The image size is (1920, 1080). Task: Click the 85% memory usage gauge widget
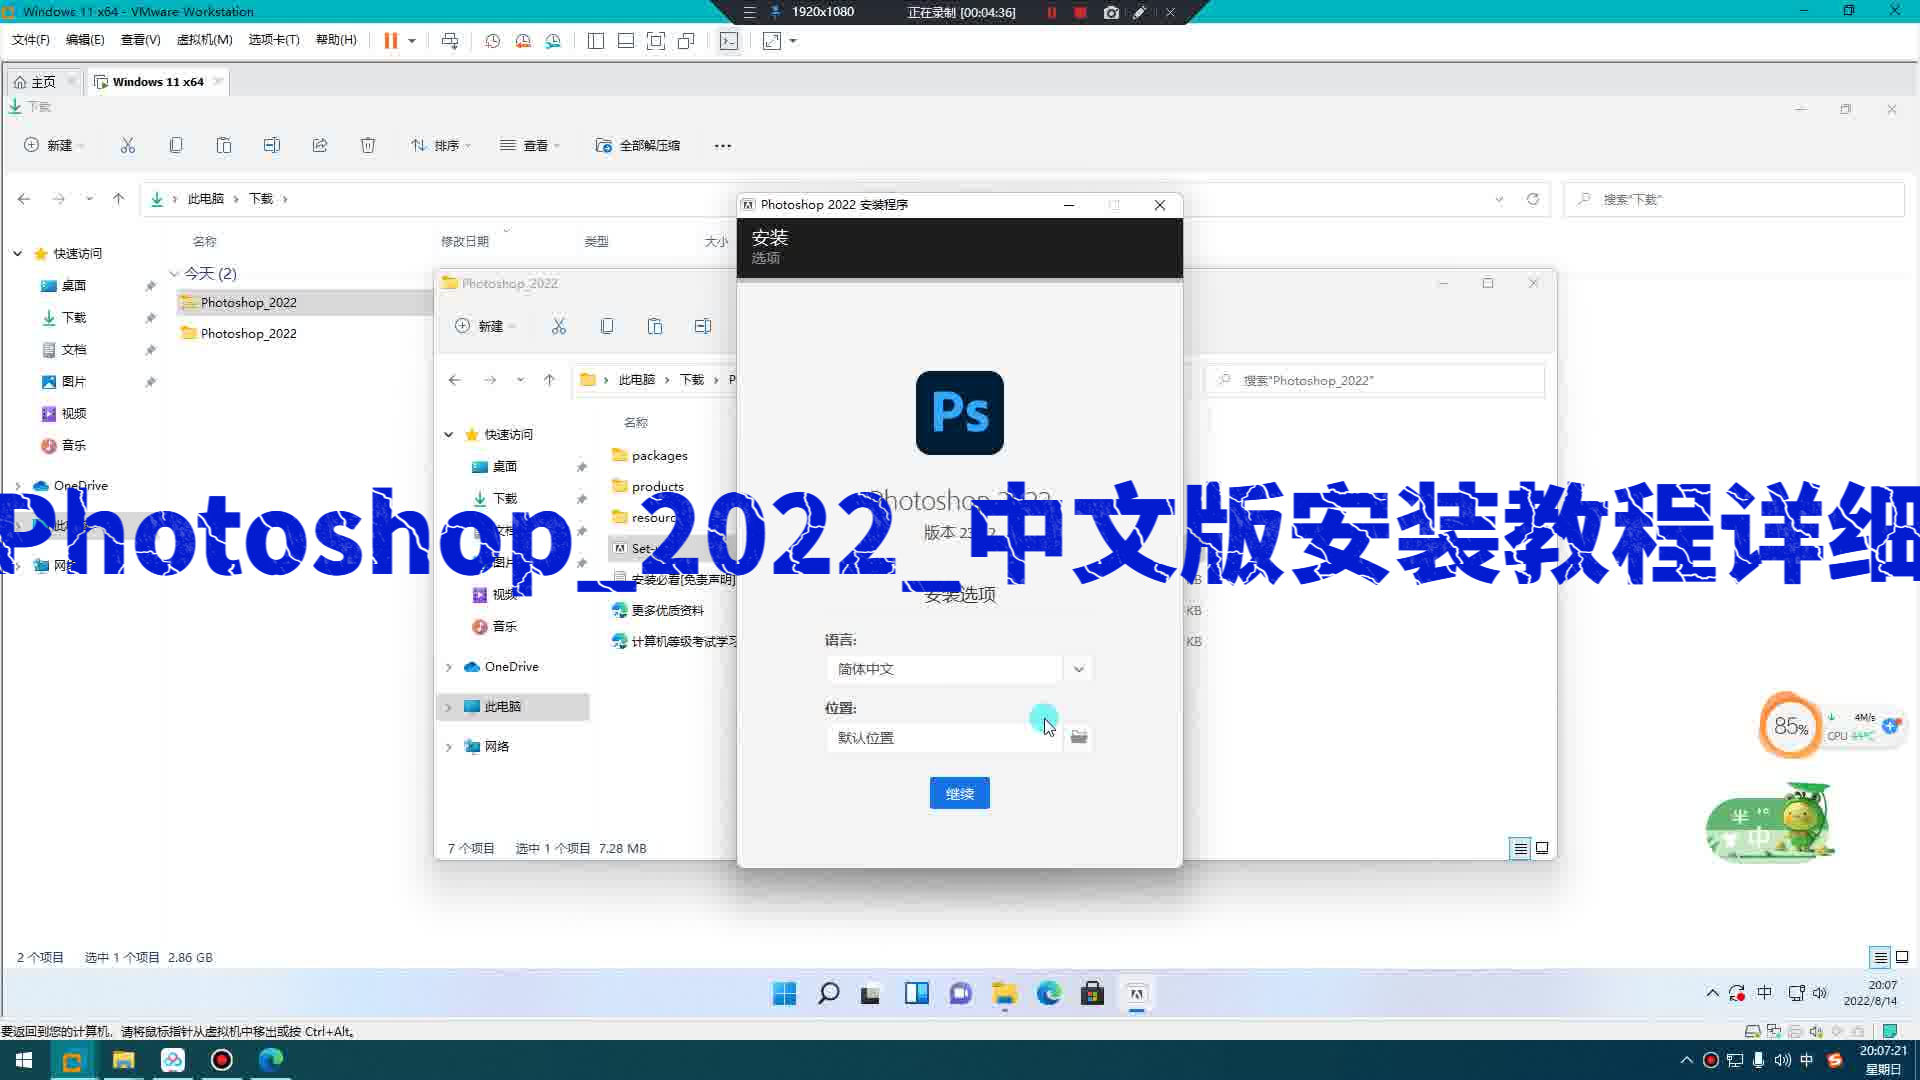point(1790,726)
